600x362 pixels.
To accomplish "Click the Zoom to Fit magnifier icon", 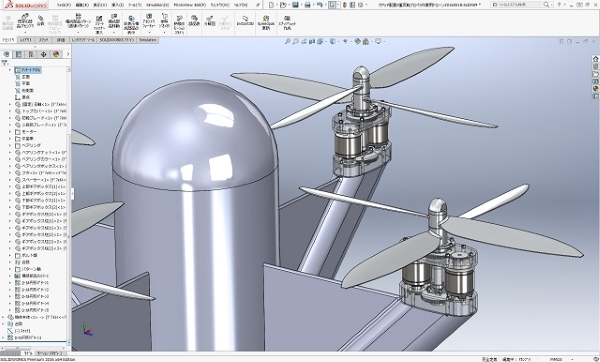I will click(287, 41).
